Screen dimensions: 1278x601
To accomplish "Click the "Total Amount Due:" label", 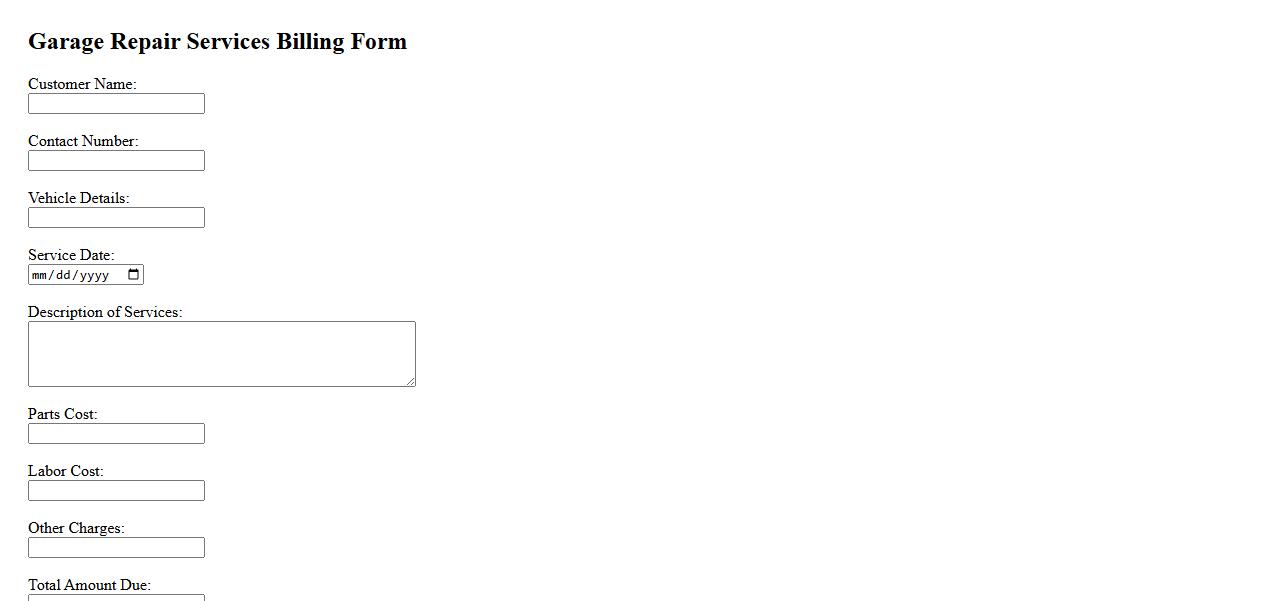I will pos(89,585).
